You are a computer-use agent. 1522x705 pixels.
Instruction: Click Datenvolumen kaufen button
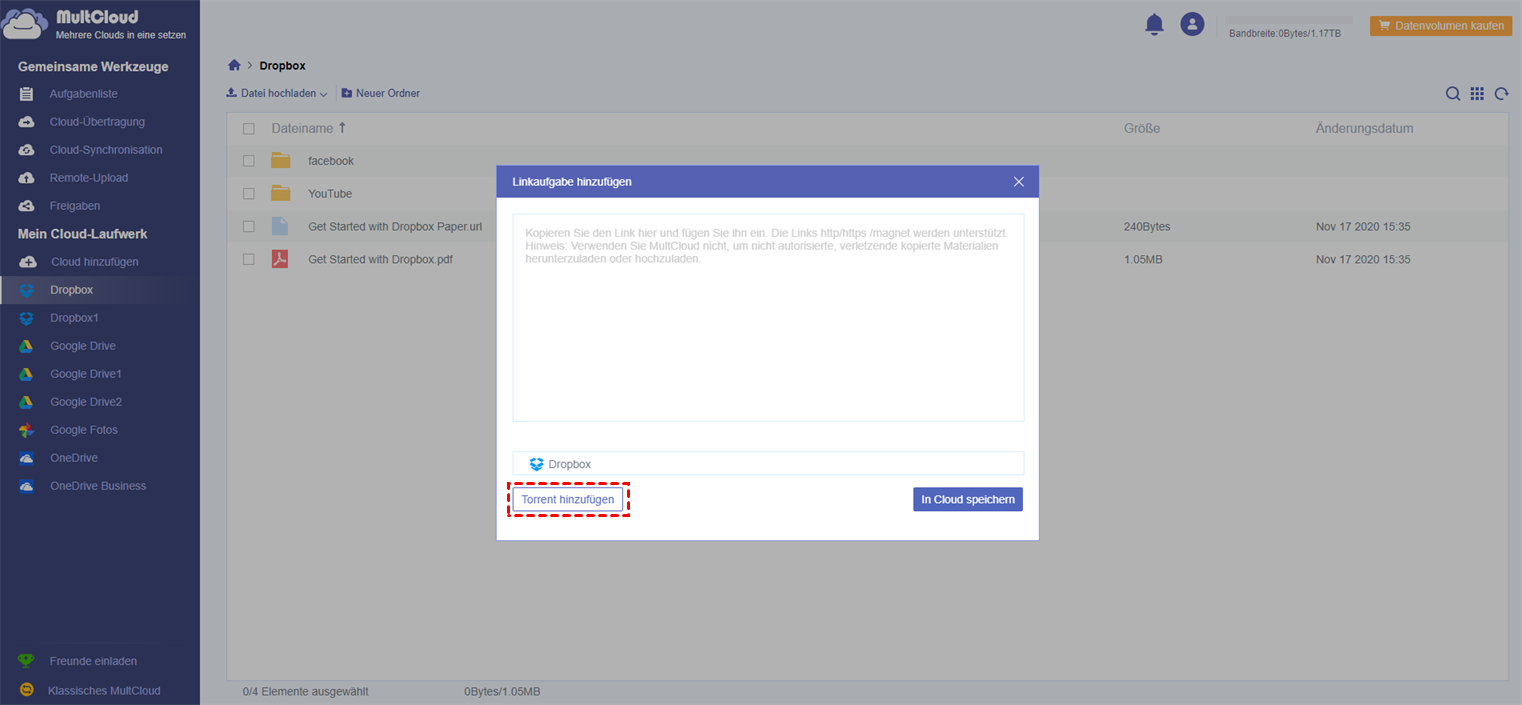pyautogui.click(x=1441, y=26)
